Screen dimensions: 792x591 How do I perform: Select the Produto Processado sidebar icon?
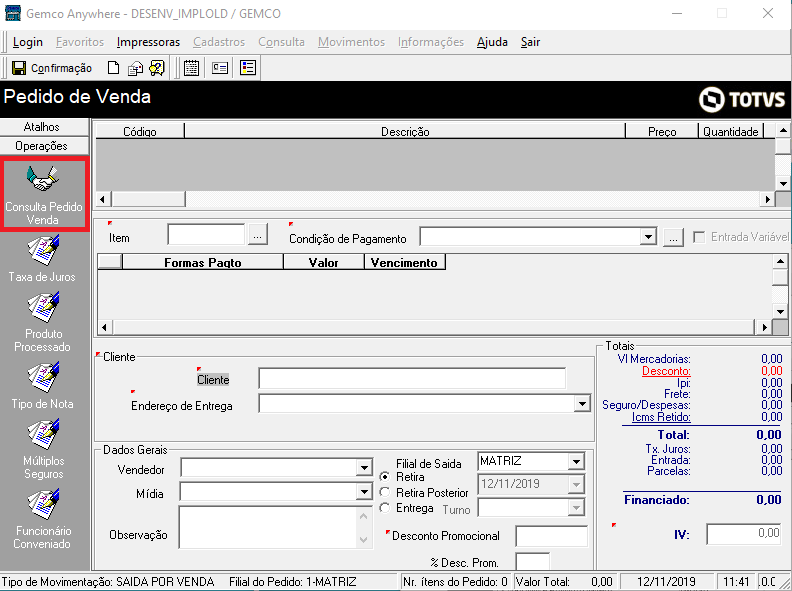tap(43, 323)
